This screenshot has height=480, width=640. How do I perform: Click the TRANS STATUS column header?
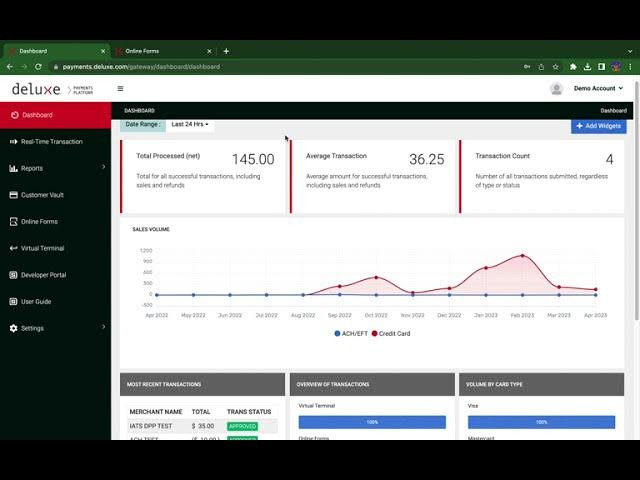(x=249, y=412)
